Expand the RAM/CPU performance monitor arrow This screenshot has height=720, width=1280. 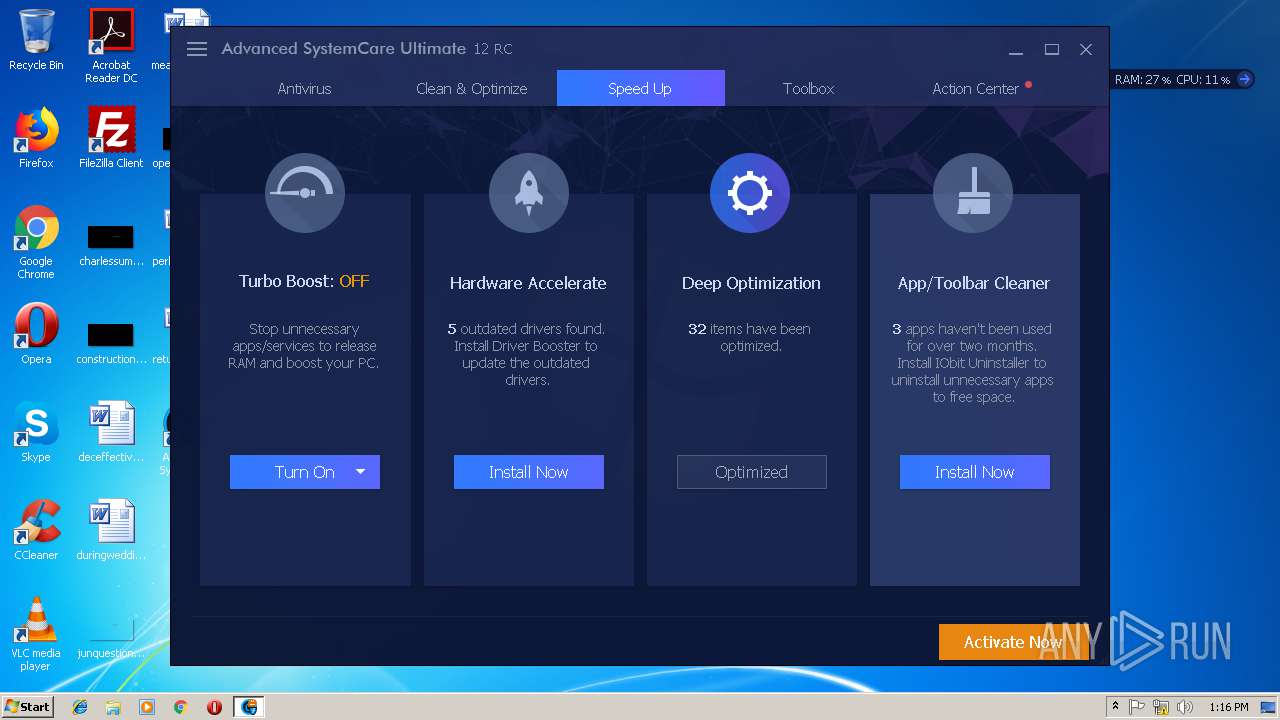coord(1244,79)
